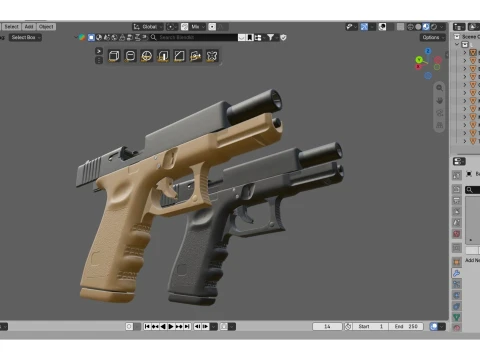Image resolution: width=480 pixels, height=360 pixels.
Task: Open the Select menu in viewport header
Action: point(11,27)
